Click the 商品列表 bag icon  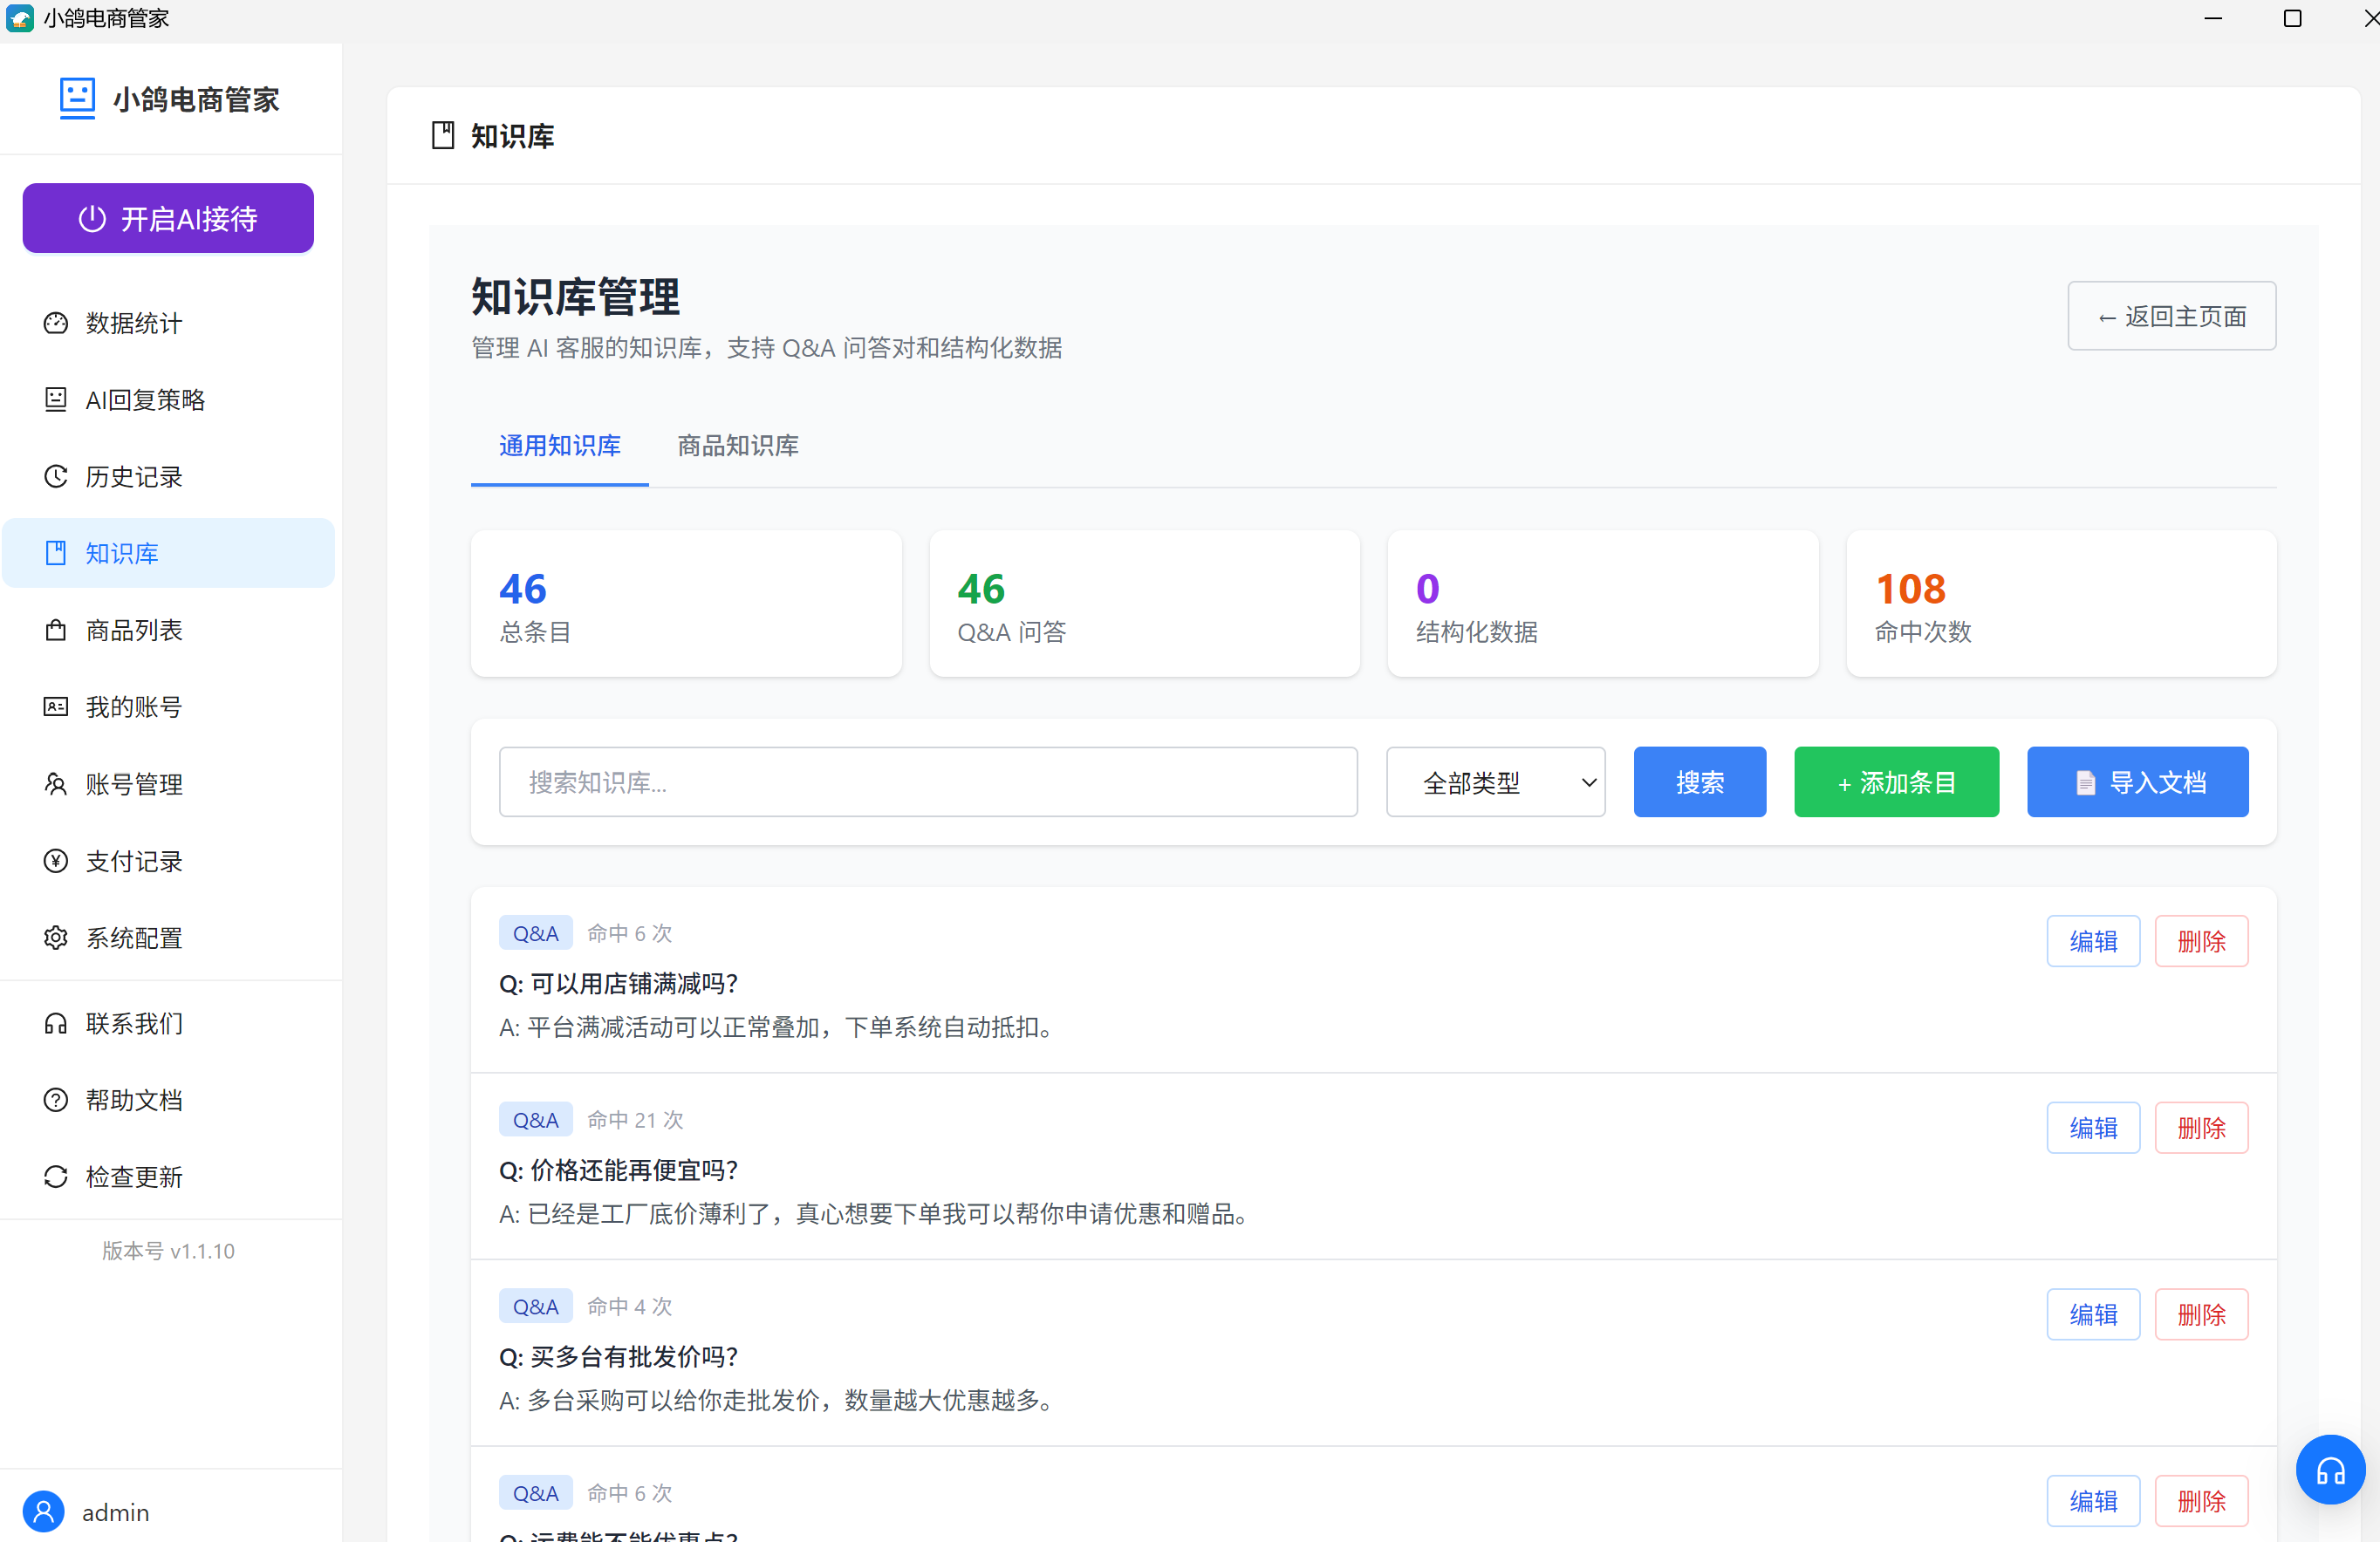pos(56,630)
